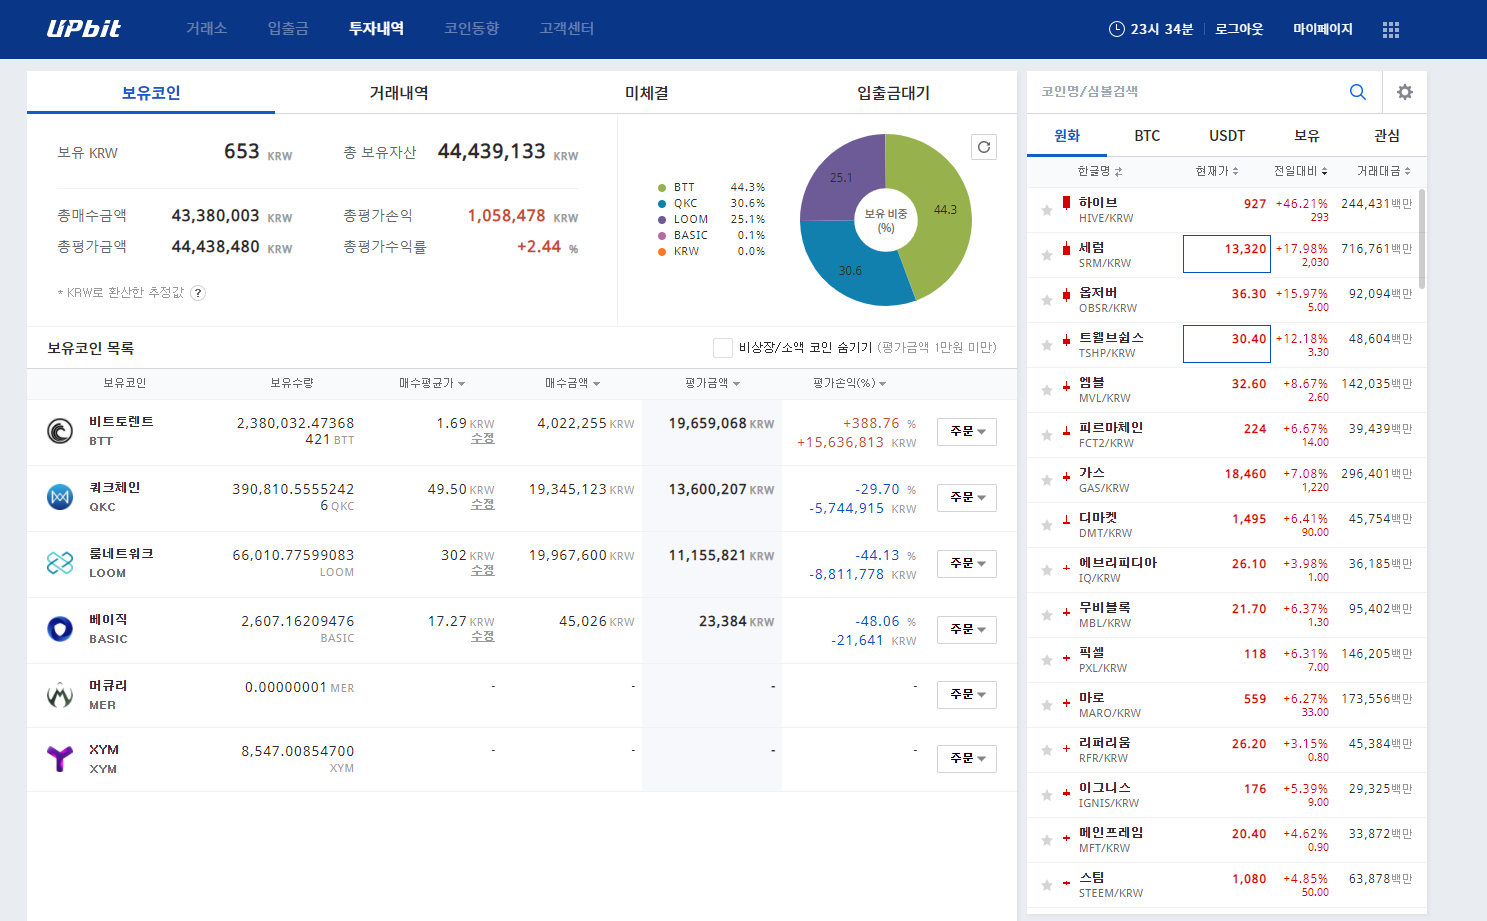Image resolution: width=1487 pixels, height=921 pixels.
Task: Click the KRW estimate help question icon
Action: pyautogui.click(x=198, y=293)
